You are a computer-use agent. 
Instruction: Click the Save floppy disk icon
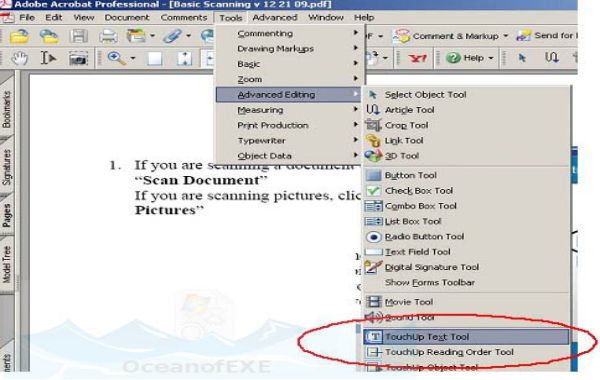(x=78, y=36)
